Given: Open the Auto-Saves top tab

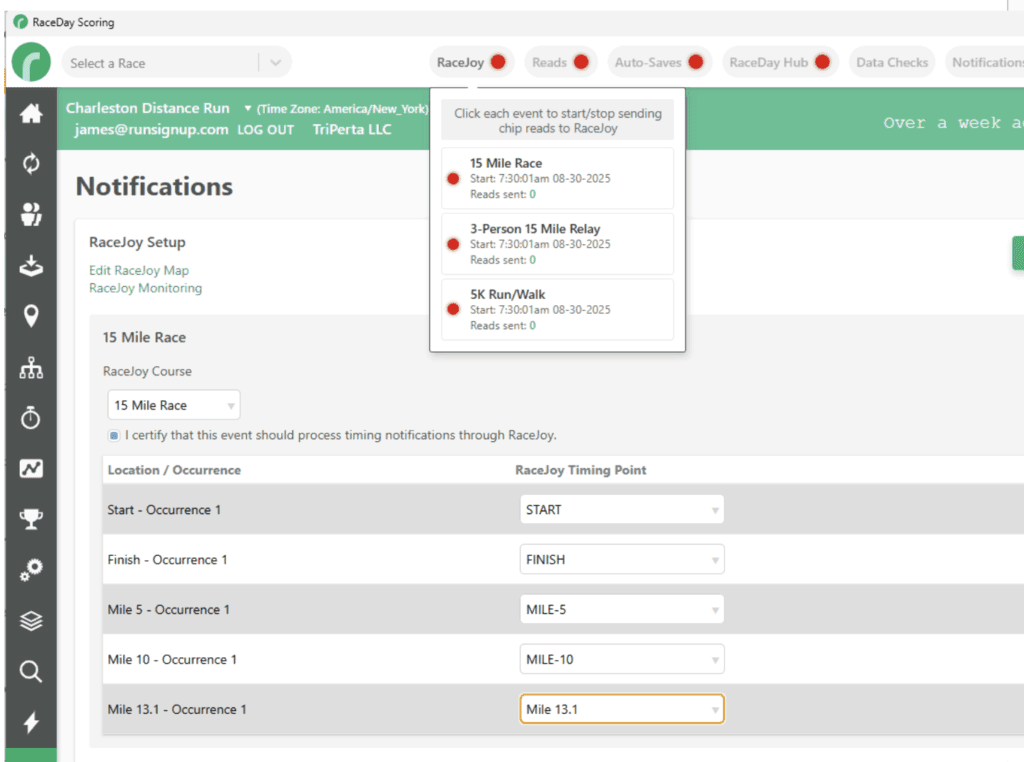Looking at the screenshot, I should (660, 62).
